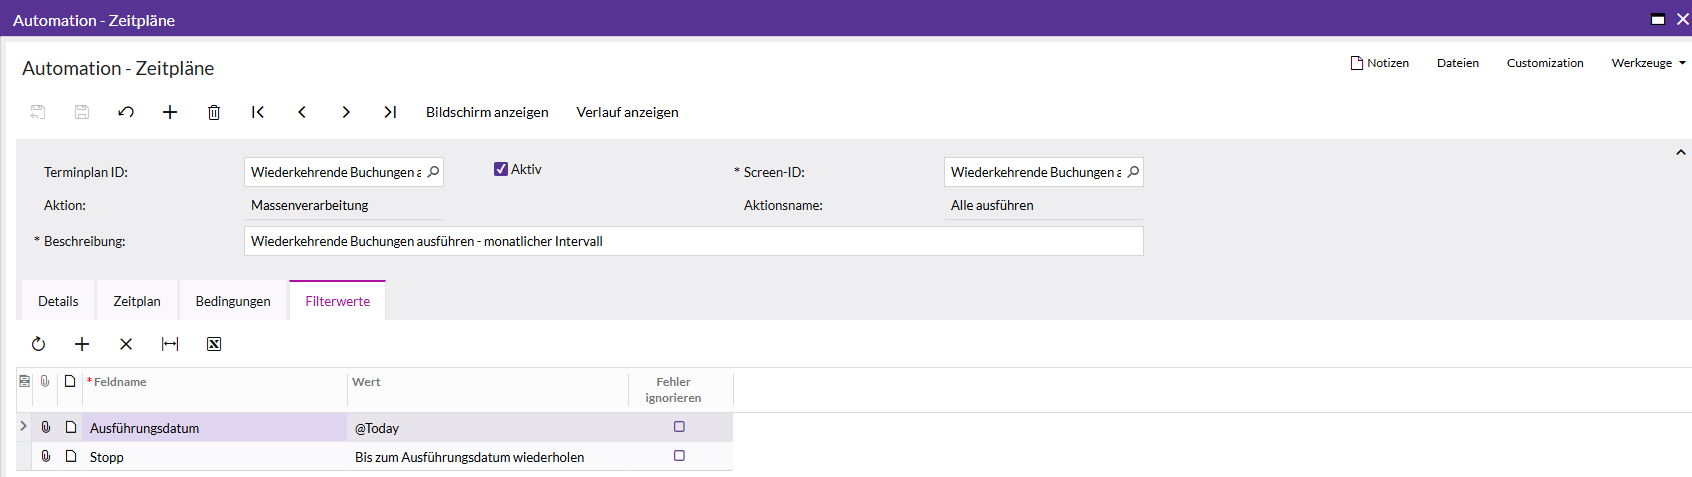Open Terminplan ID lookup search
This screenshot has height=477, width=1692.
click(433, 172)
